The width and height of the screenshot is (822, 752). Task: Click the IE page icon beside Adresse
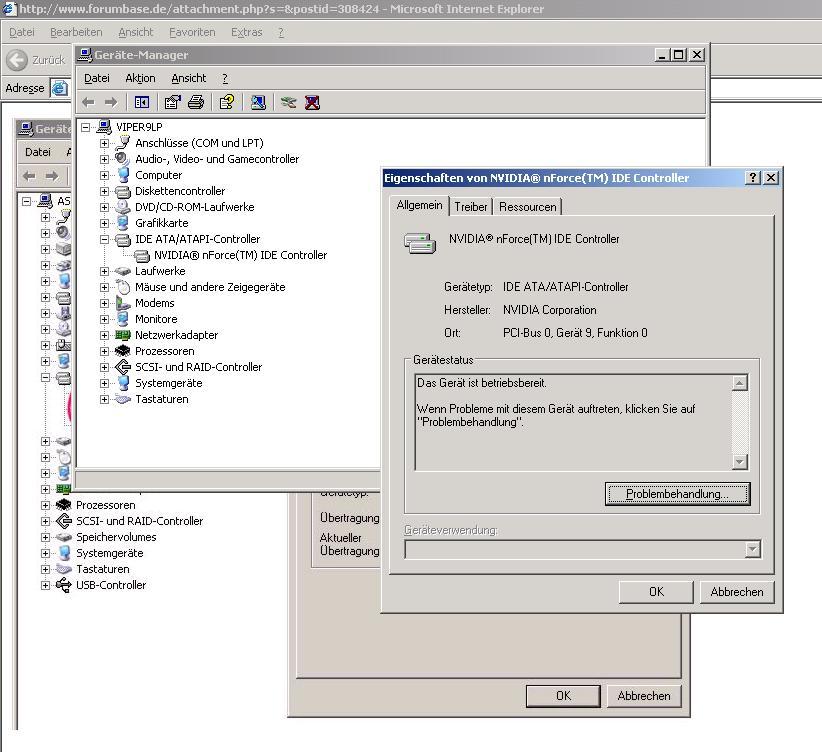pyautogui.click(x=59, y=88)
